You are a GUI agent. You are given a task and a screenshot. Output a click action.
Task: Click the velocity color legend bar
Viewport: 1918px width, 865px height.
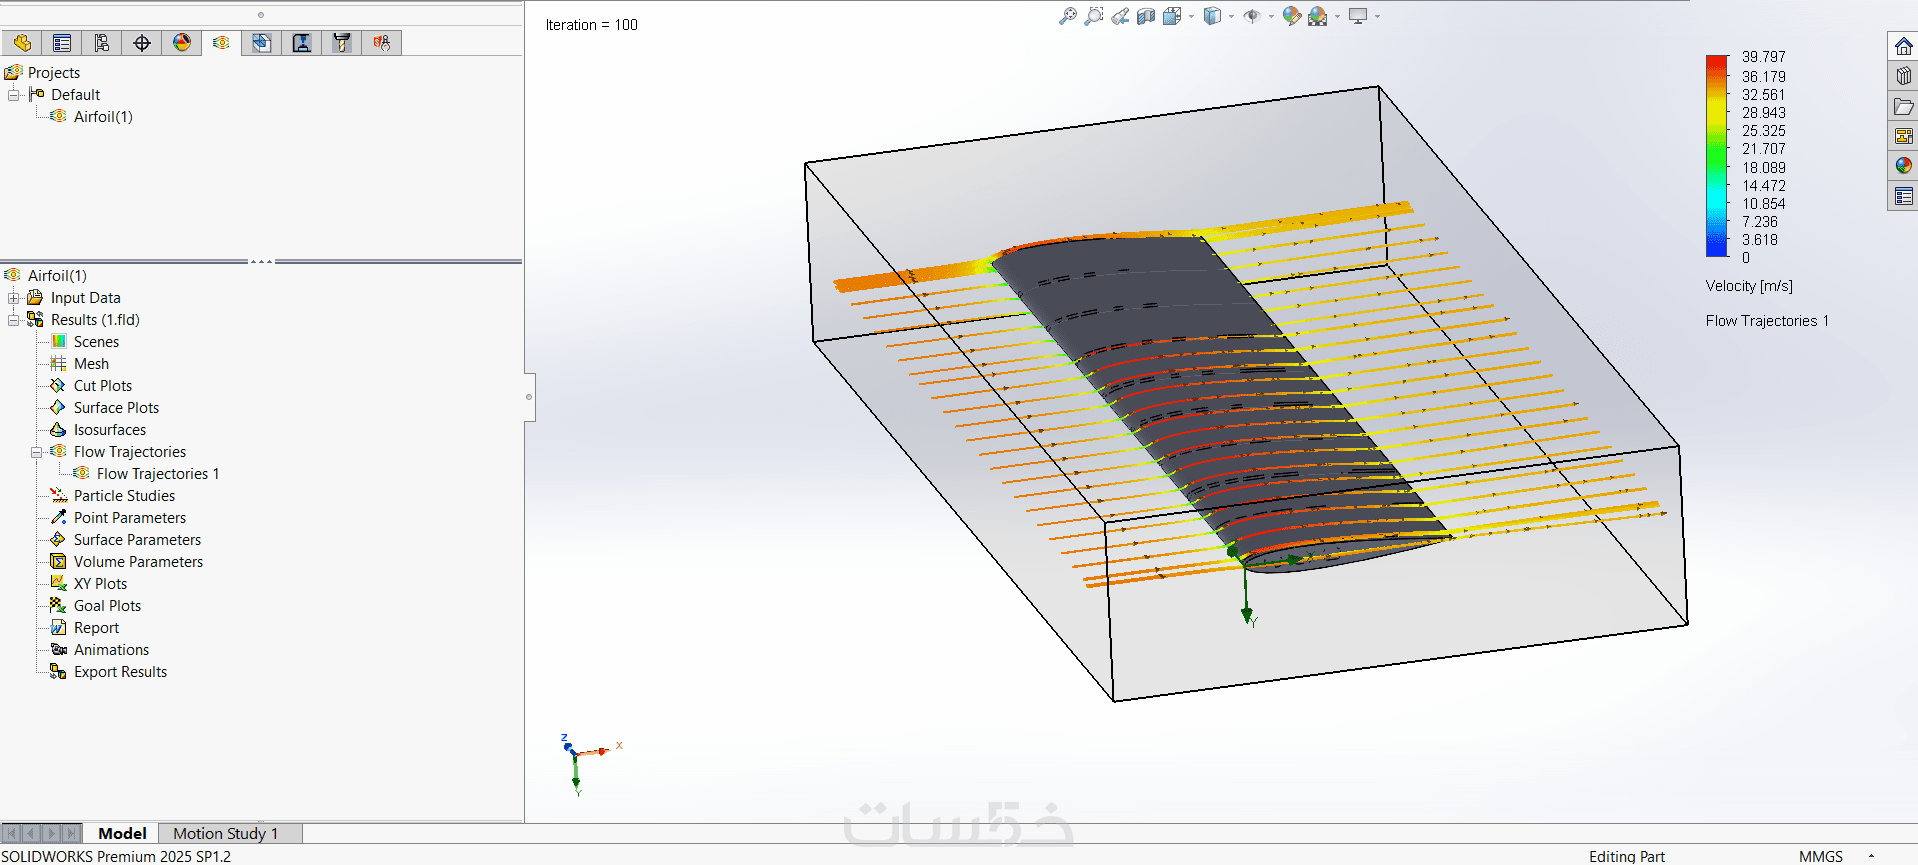coord(1716,156)
